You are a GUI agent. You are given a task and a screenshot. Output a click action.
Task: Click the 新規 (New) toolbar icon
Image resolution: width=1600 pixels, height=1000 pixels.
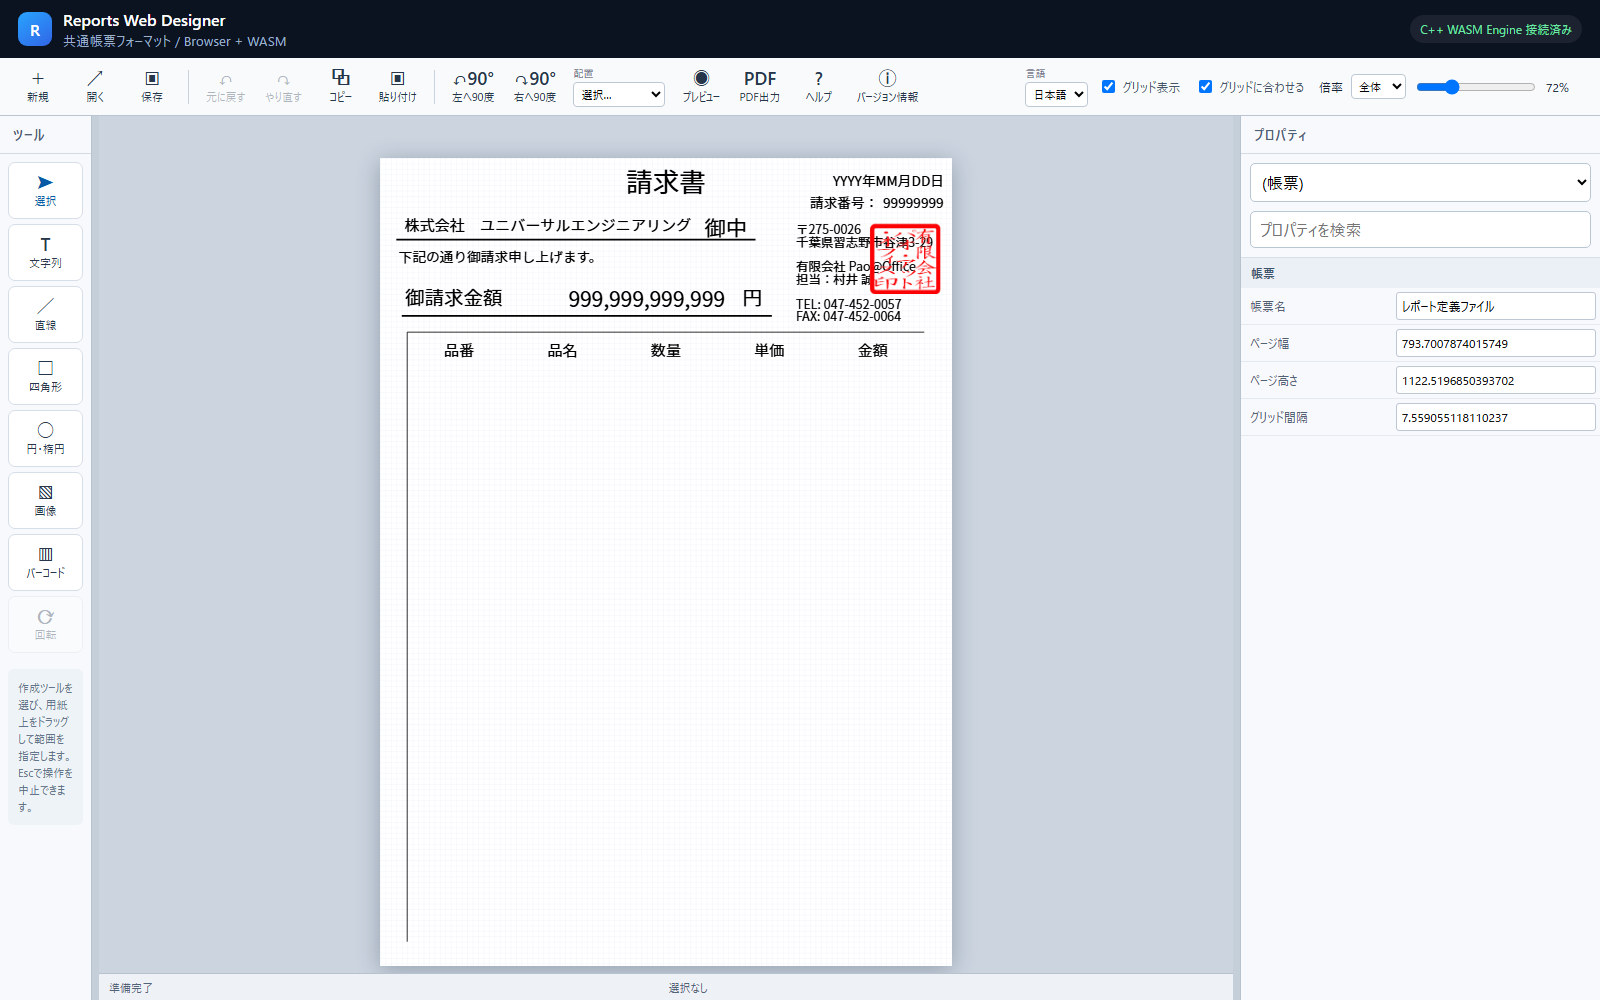click(x=38, y=87)
